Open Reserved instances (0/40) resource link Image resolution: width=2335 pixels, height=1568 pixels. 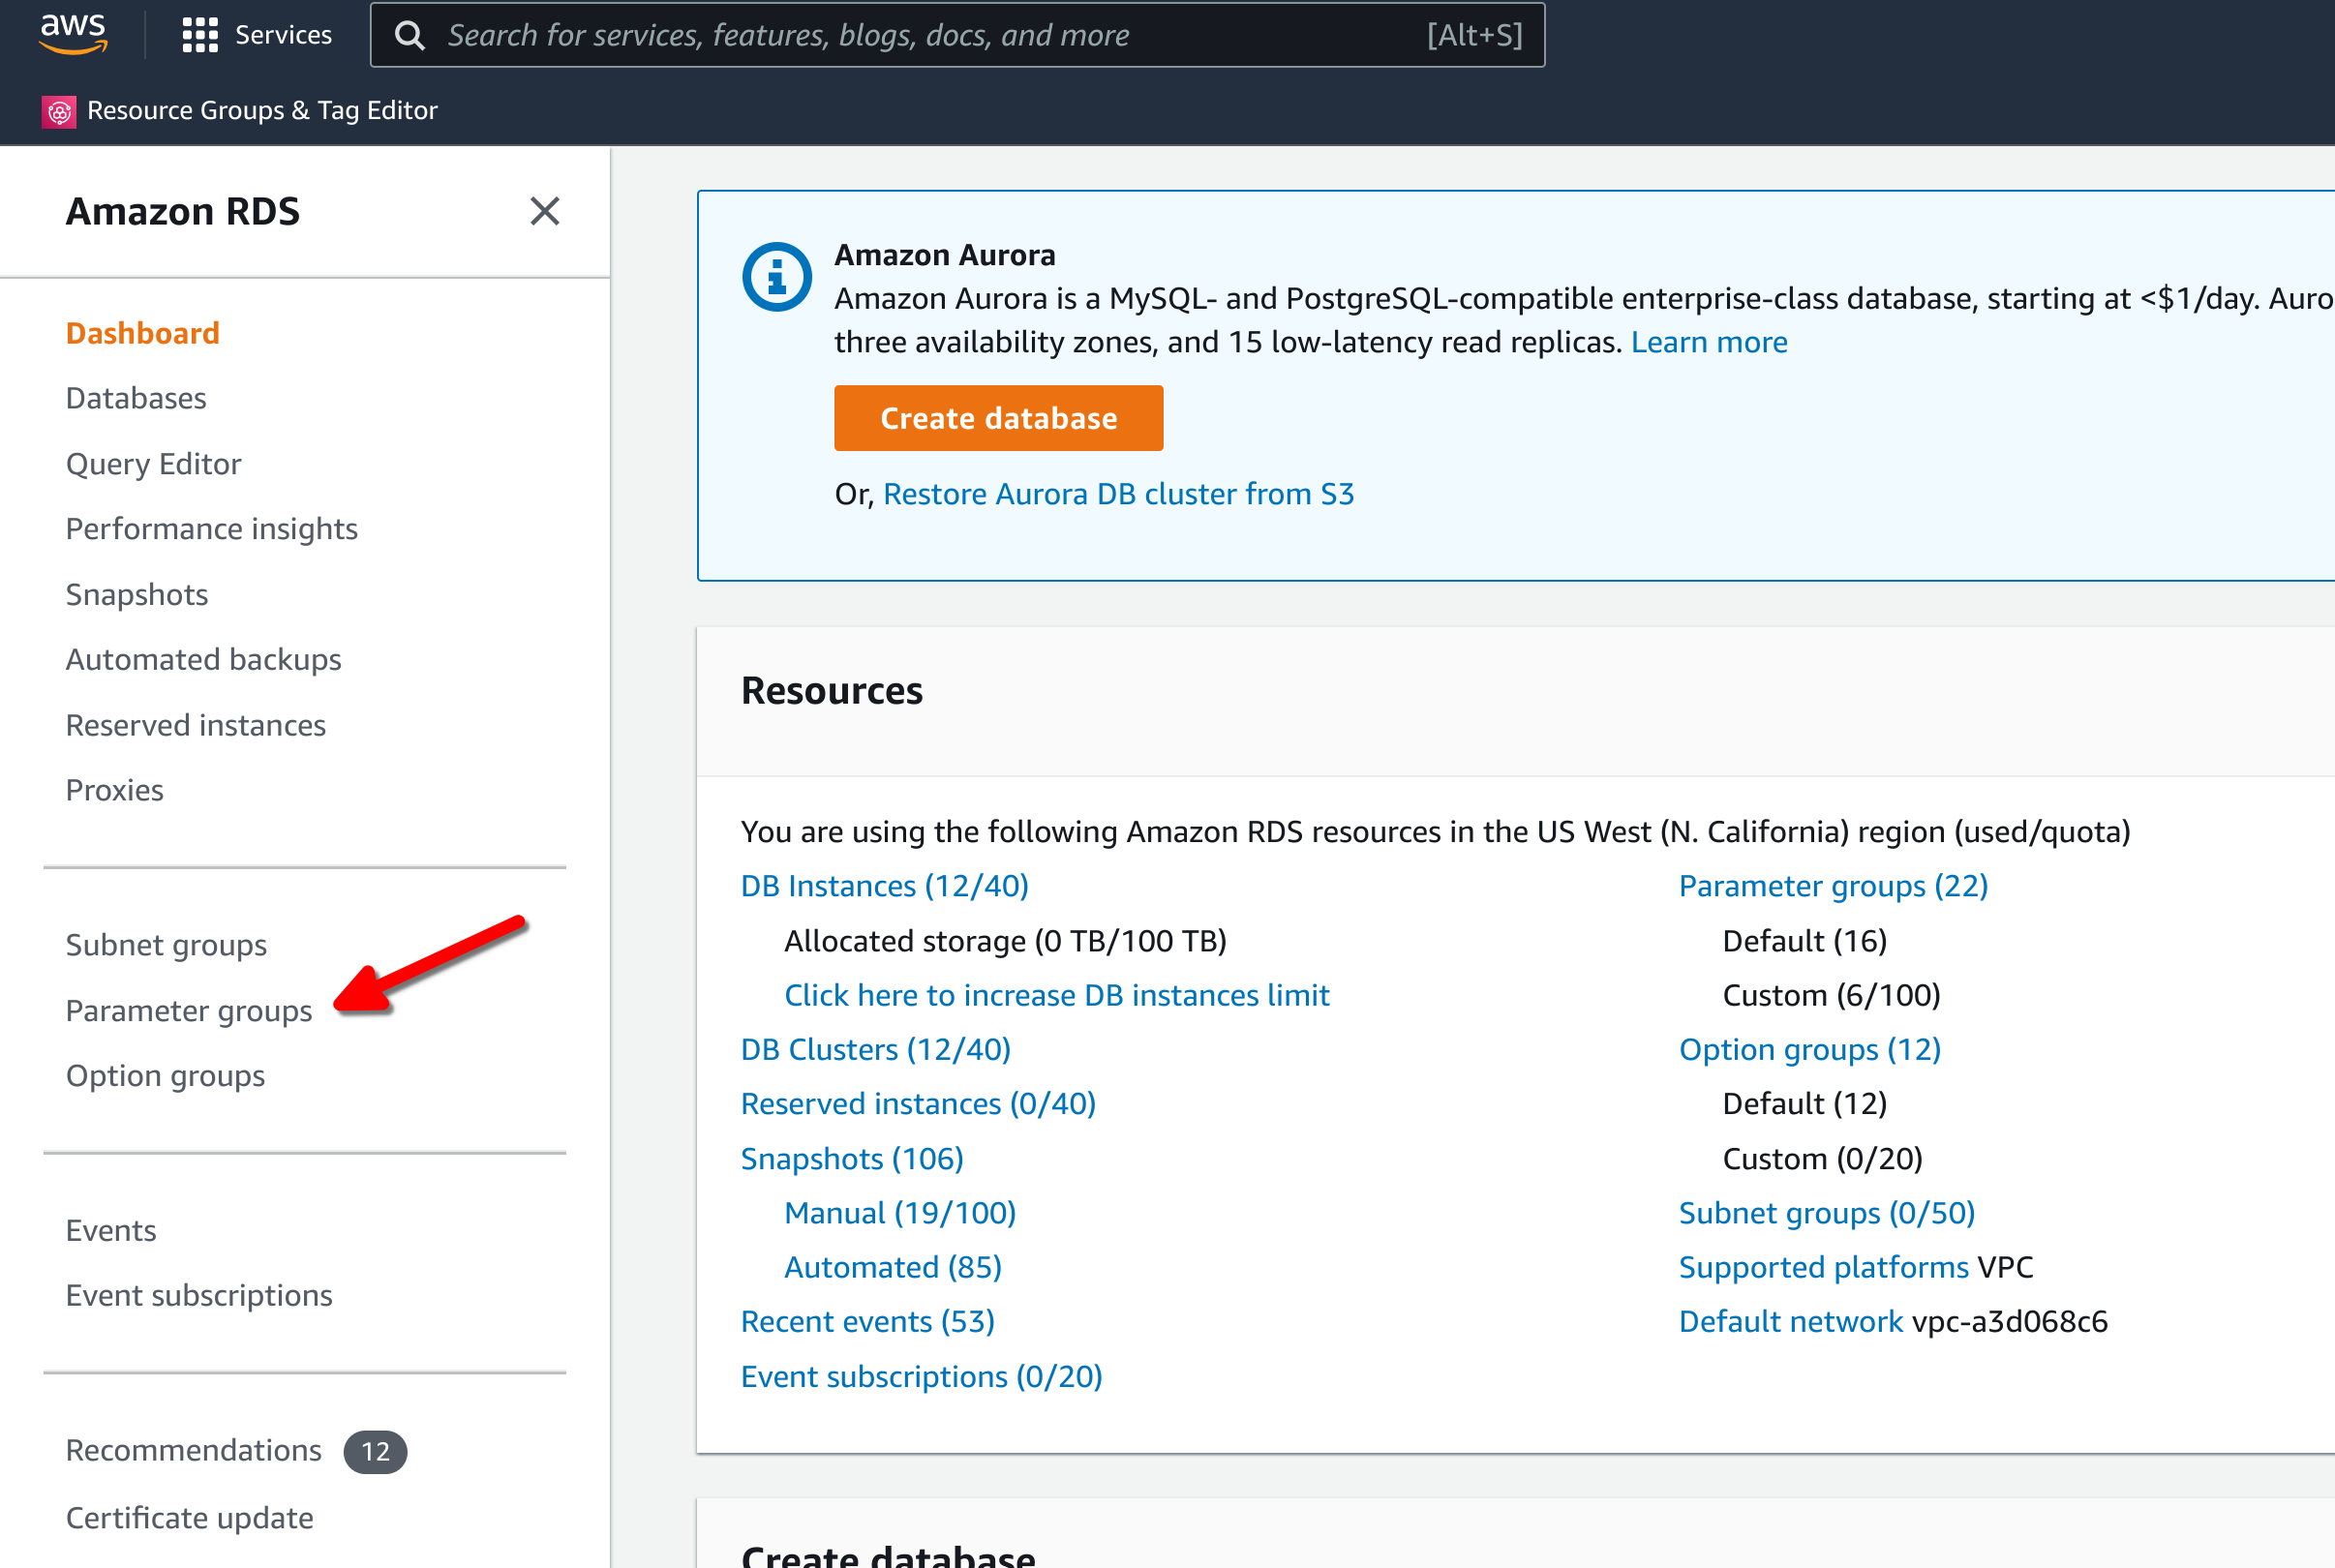[919, 1104]
